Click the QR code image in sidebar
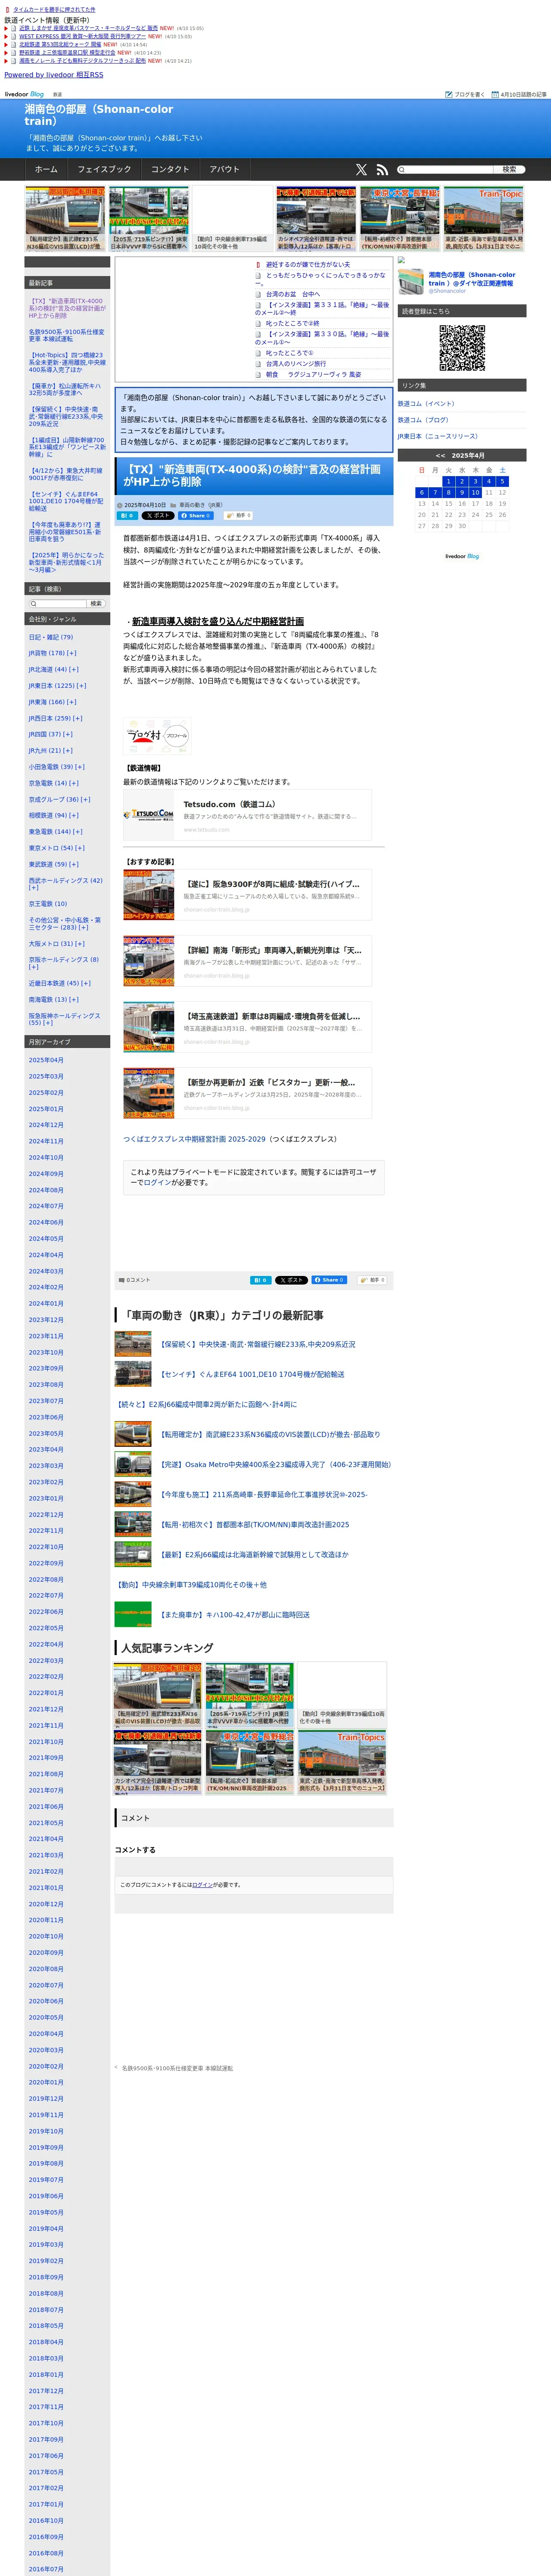The height and width of the screenshot is (2576, 551). click(462, 348)
